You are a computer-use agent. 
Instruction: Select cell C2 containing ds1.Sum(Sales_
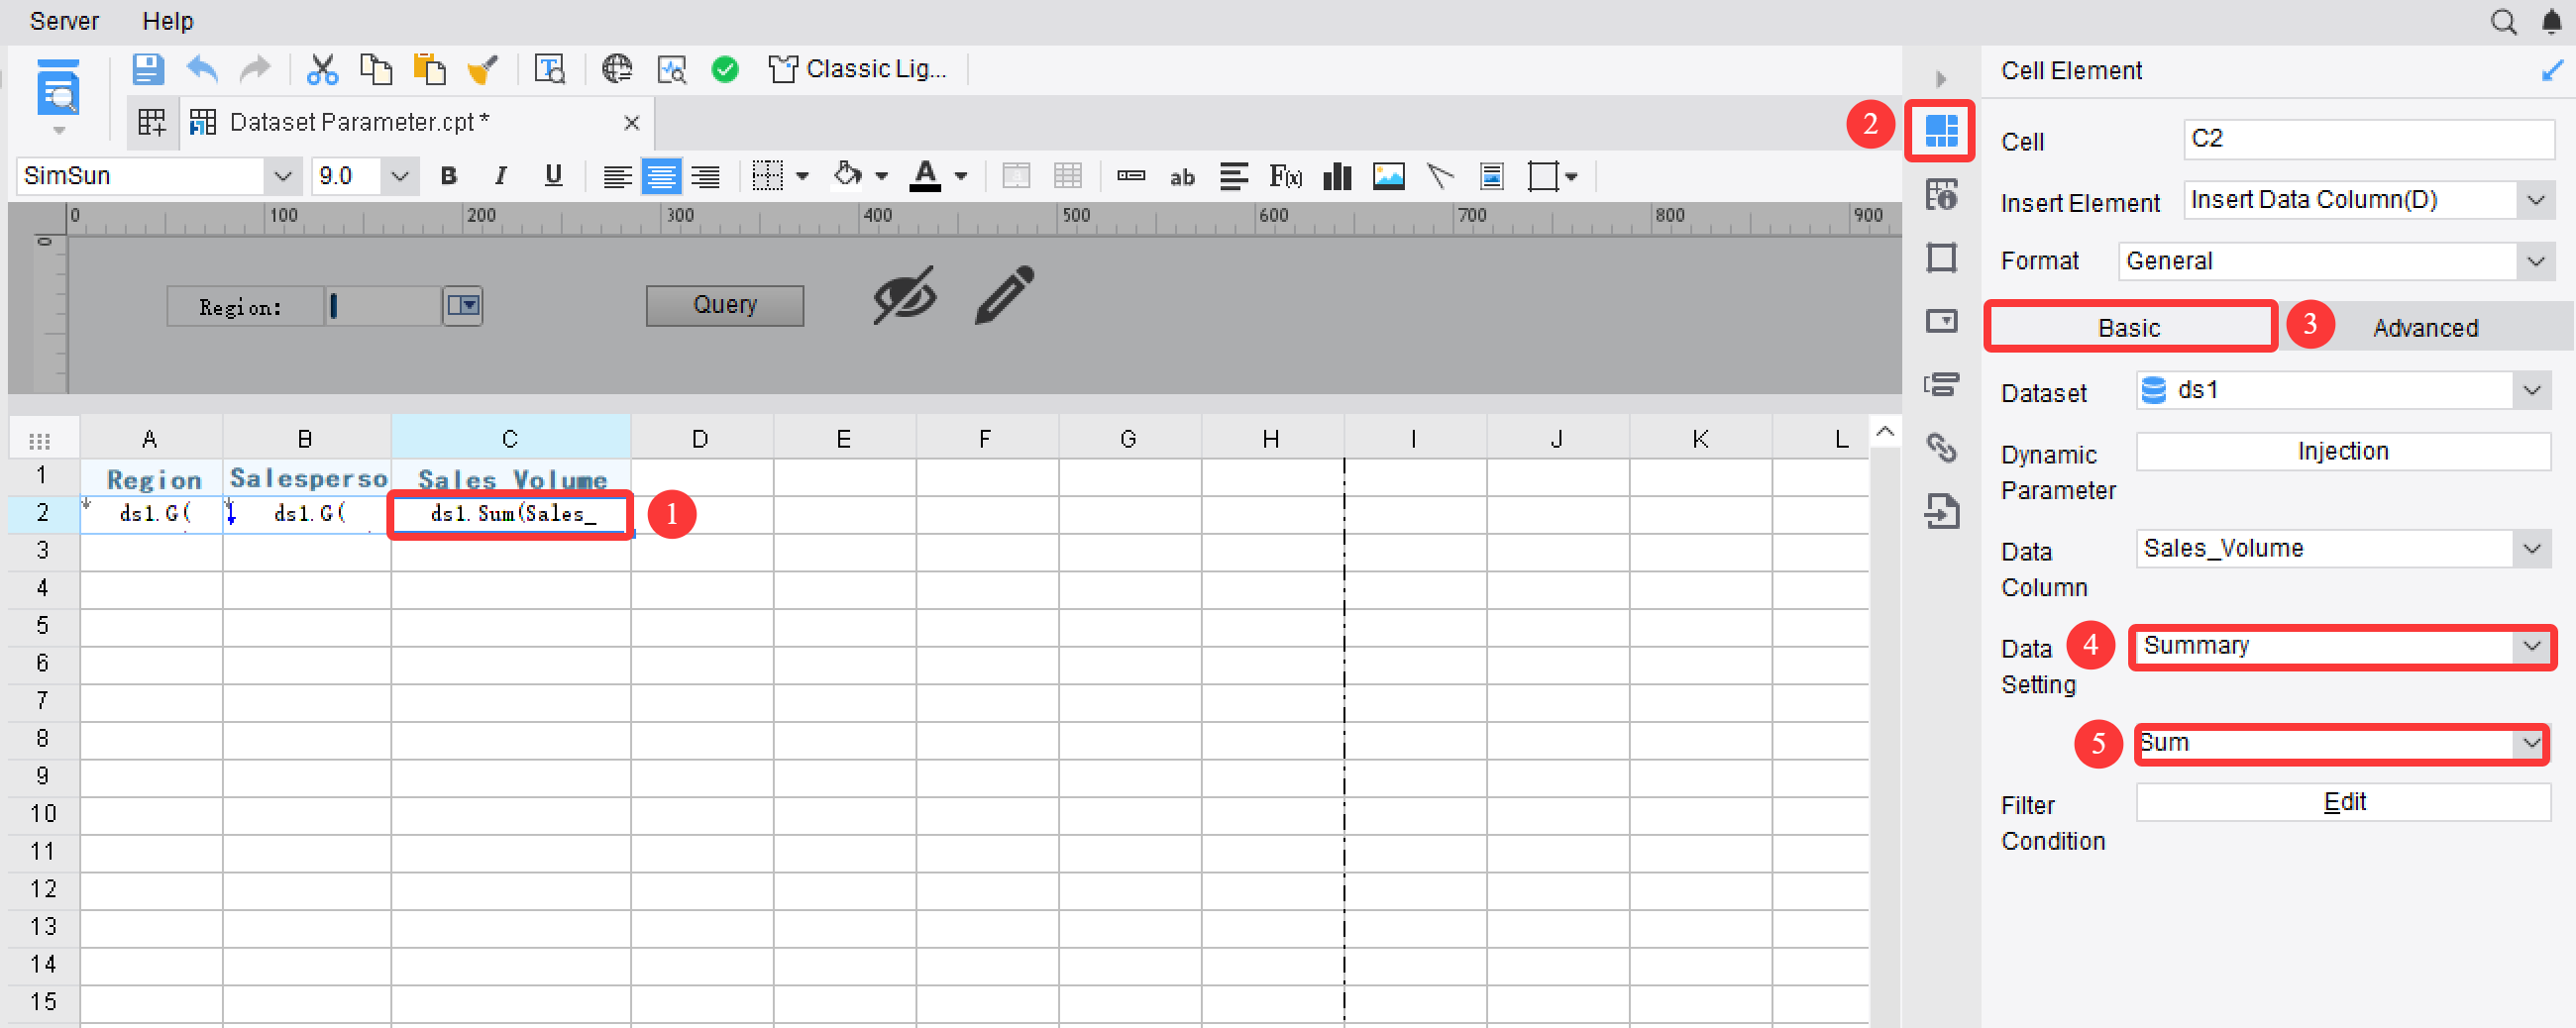point(511,514)
